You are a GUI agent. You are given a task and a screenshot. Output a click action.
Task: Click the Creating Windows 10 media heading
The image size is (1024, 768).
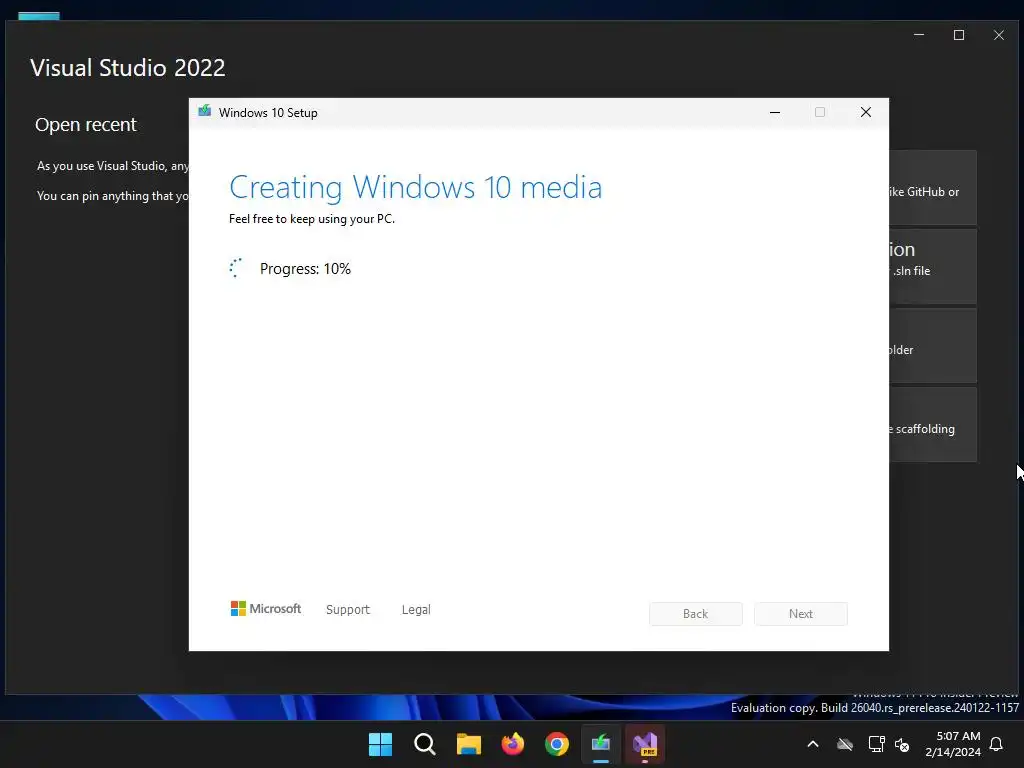coord(415,187)
